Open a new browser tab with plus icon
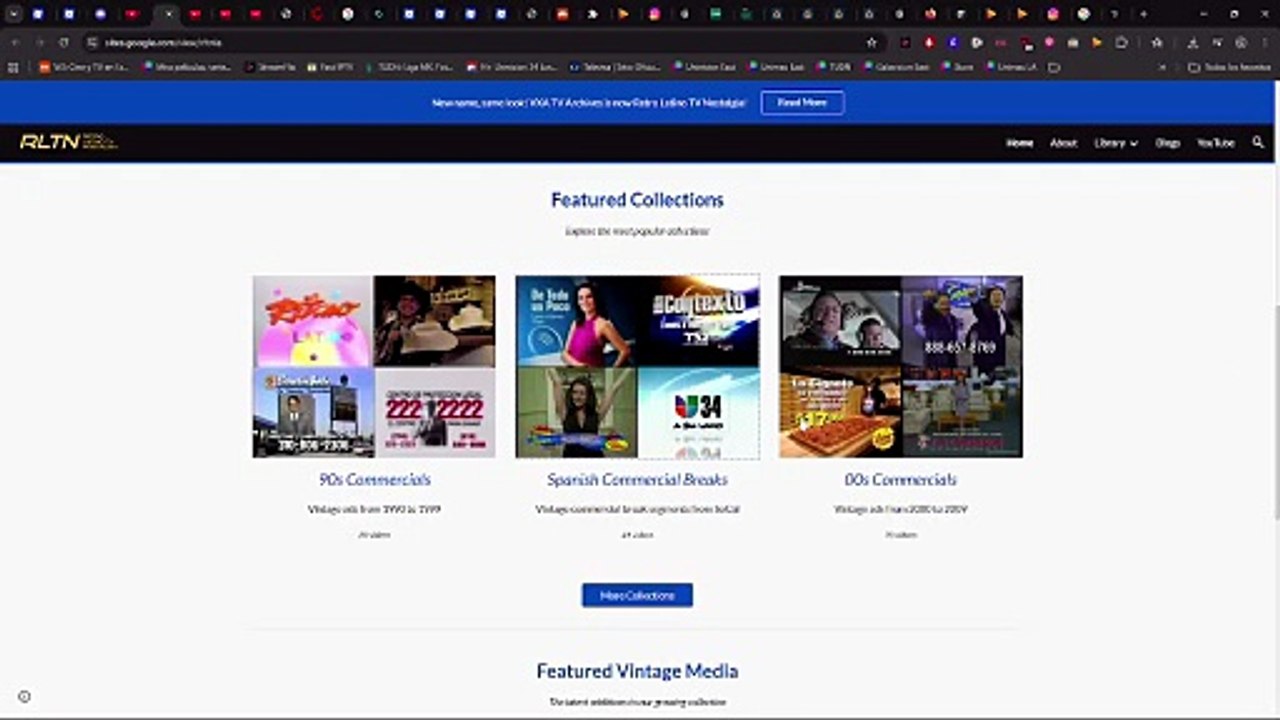Image resolution: width=1280 pixels, height=720 pixels. pyautogui.click(x=1144, y=14)
